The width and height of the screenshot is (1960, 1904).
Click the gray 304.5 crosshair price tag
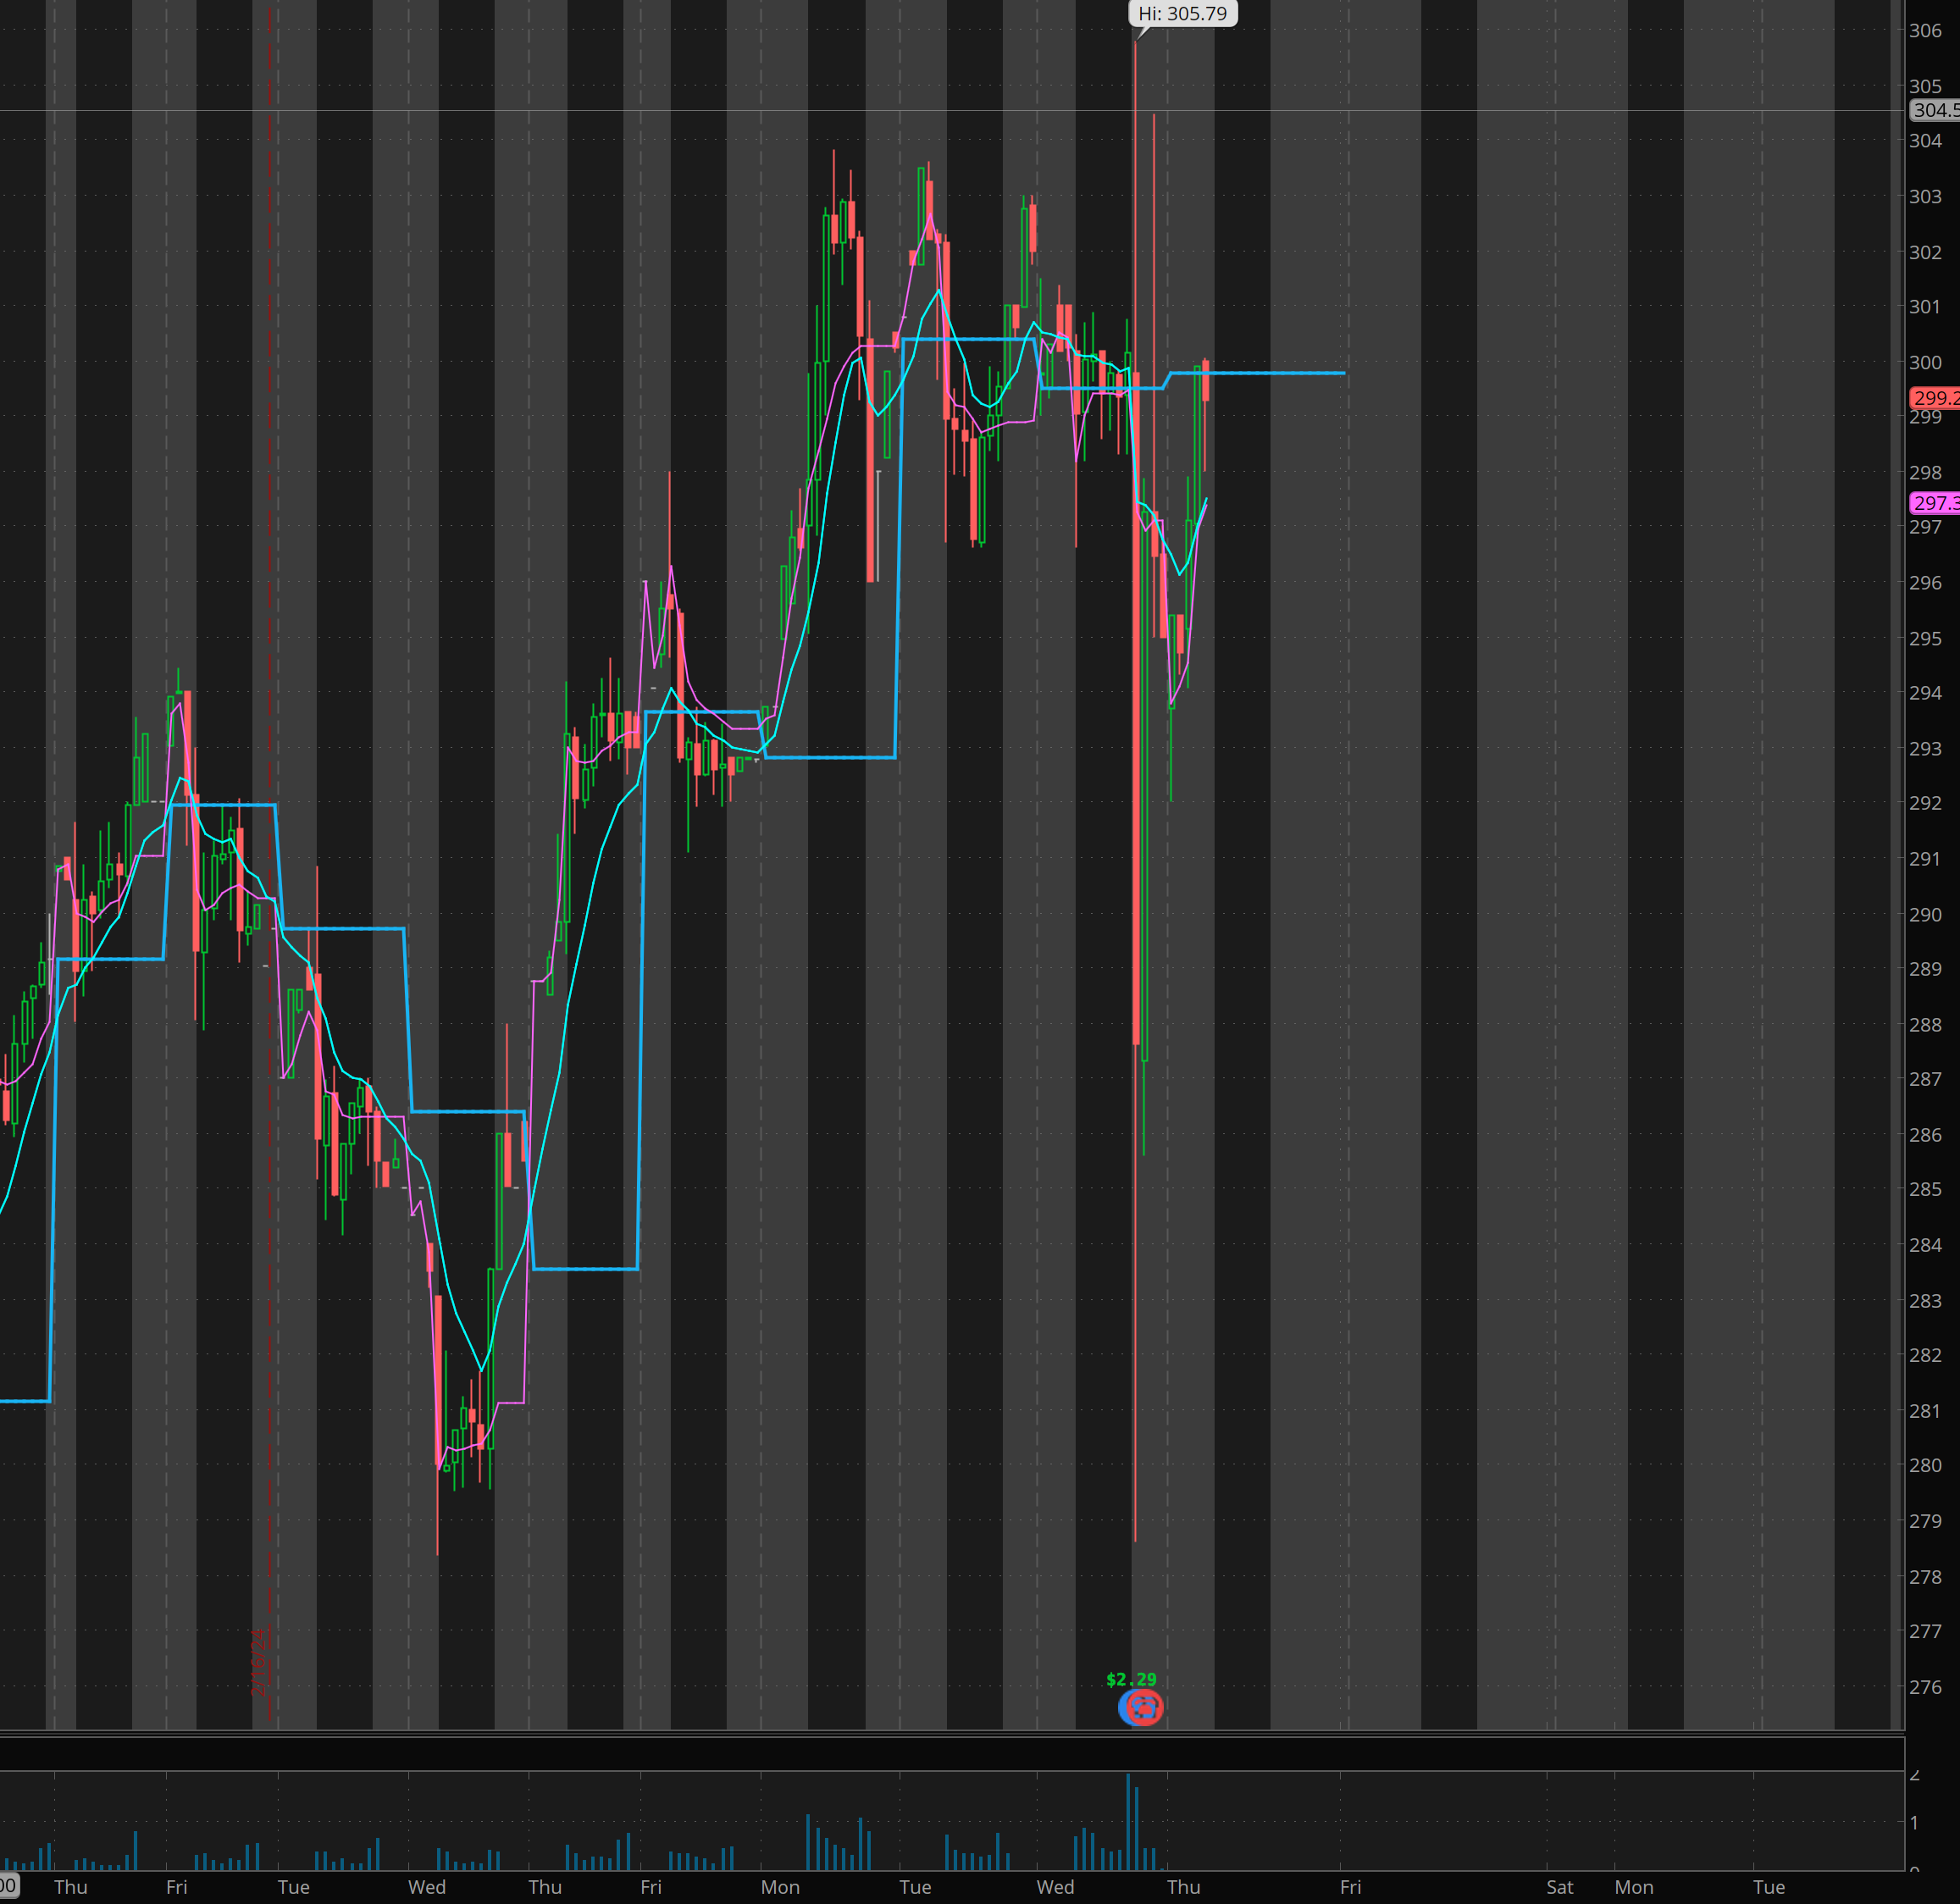click(1934, 110)
